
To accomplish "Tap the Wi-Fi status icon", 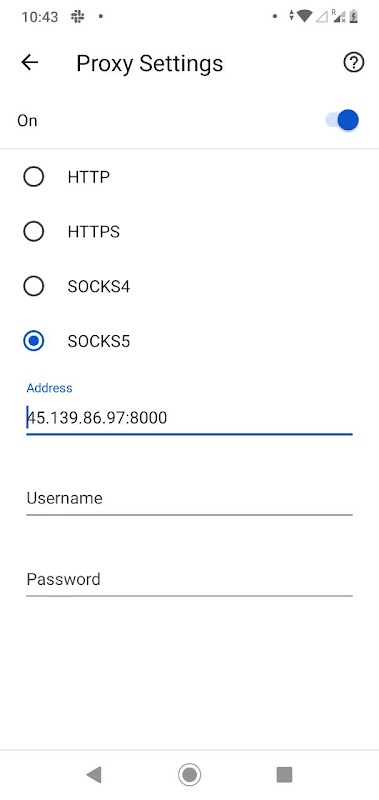I will [x=304, y=16].
